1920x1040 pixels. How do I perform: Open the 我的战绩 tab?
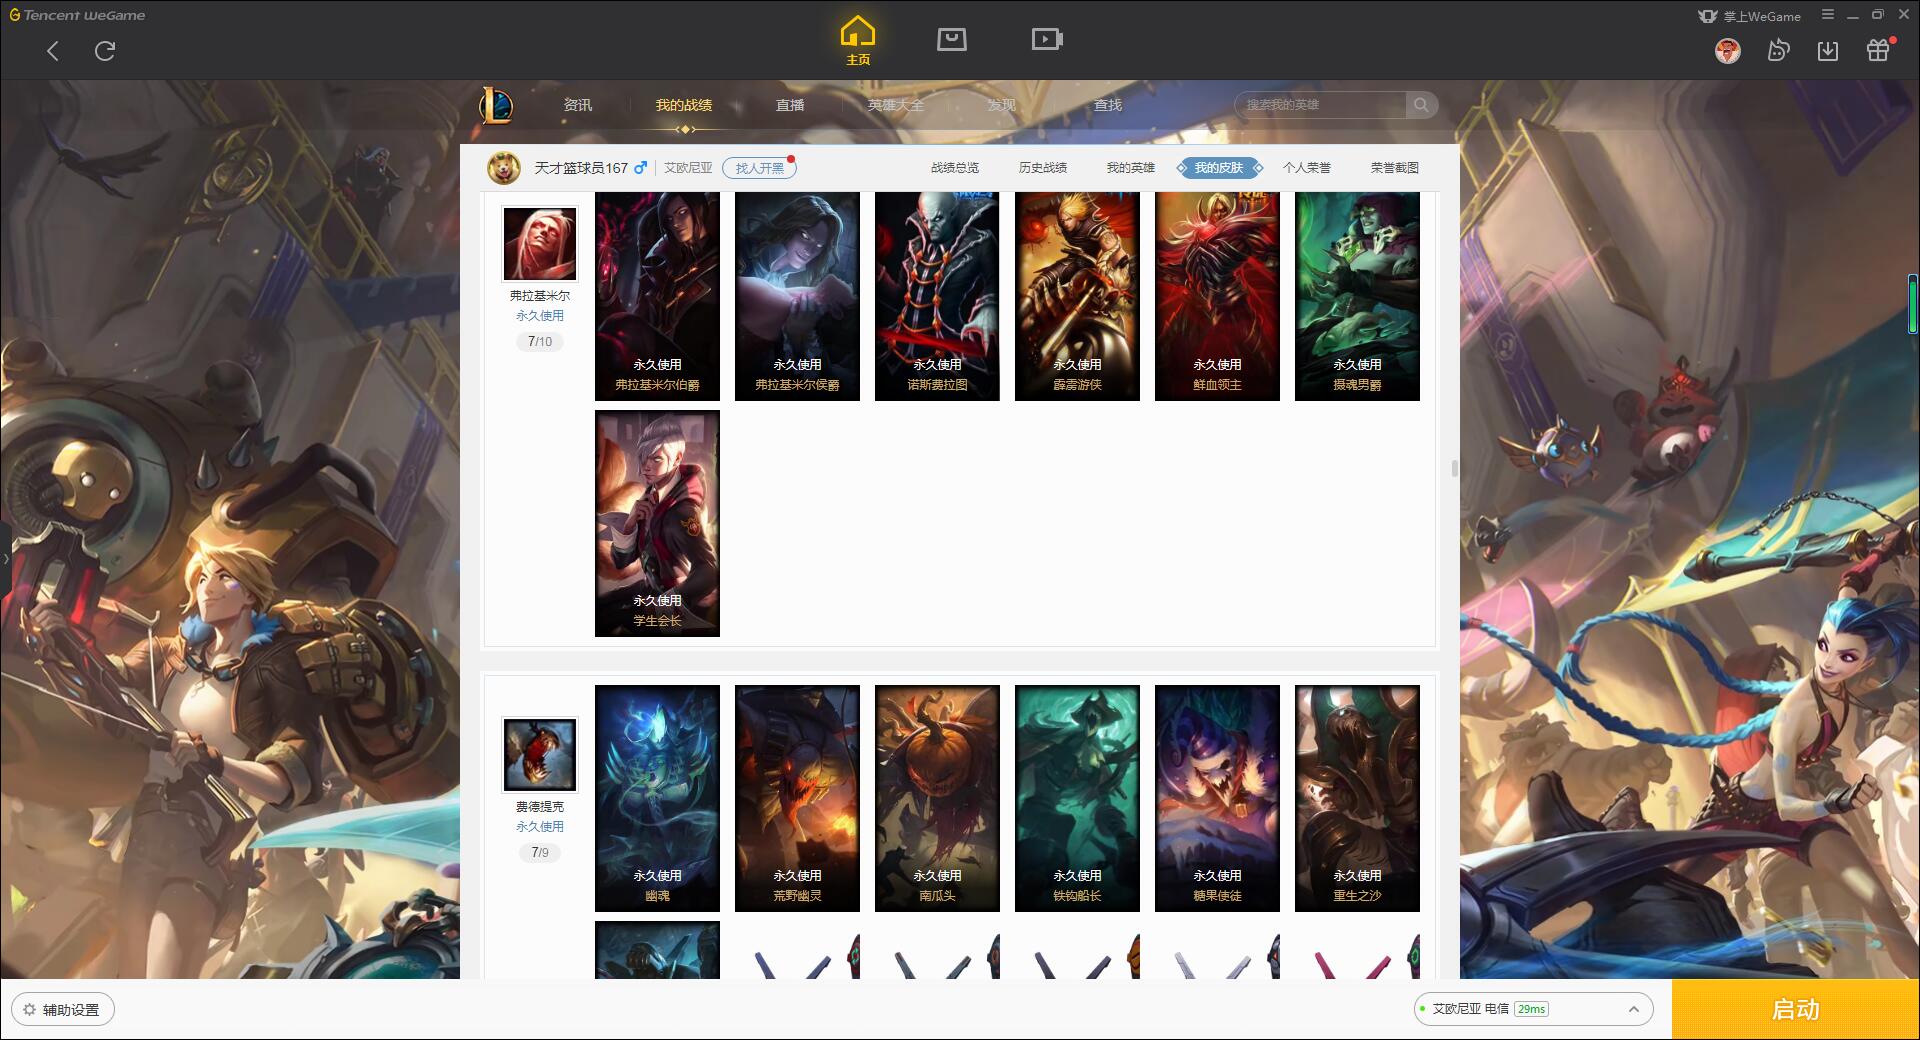coord(684,105)
